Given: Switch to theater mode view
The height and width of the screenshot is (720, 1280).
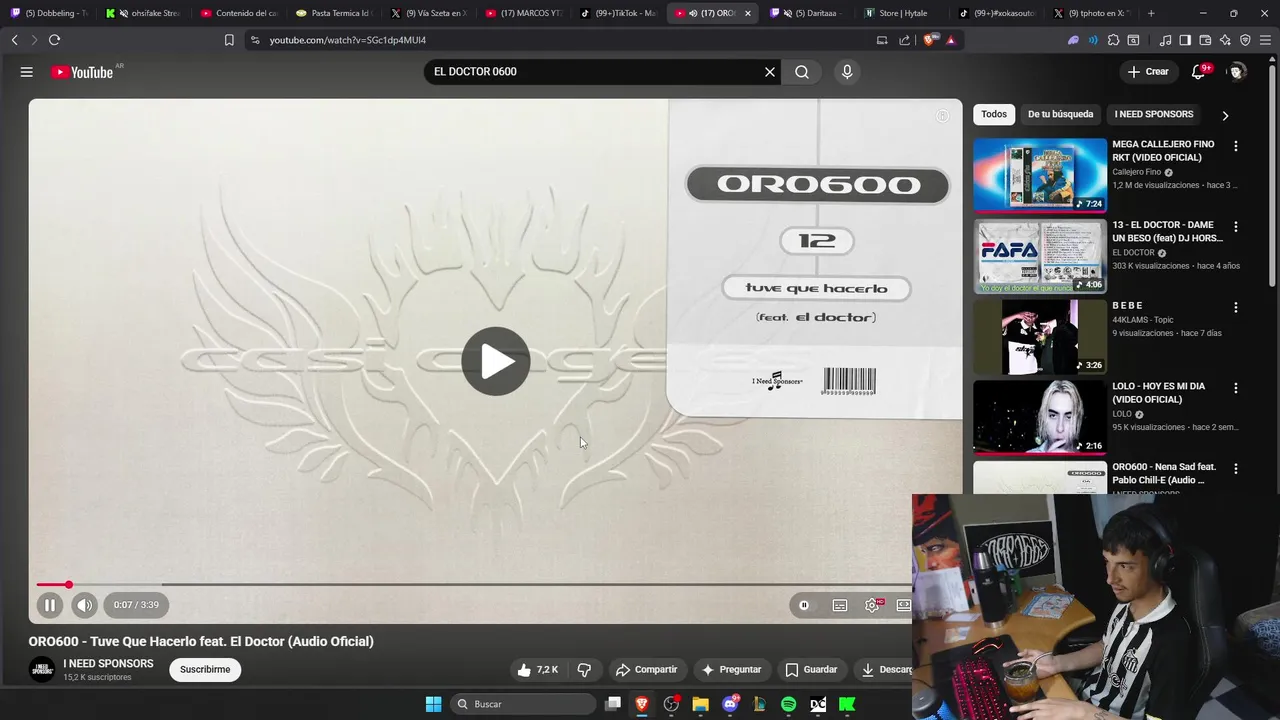Looking at the screenshot, I should pos(904,605).
